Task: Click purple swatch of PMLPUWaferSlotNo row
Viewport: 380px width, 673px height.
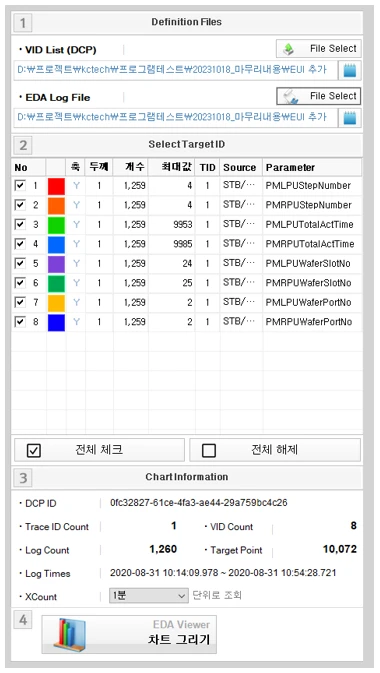Action: (x=57, y=264)
